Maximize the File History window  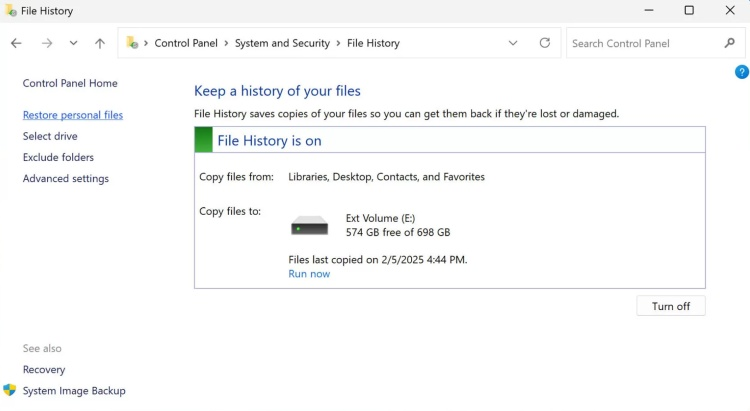(x=689, y=10)
